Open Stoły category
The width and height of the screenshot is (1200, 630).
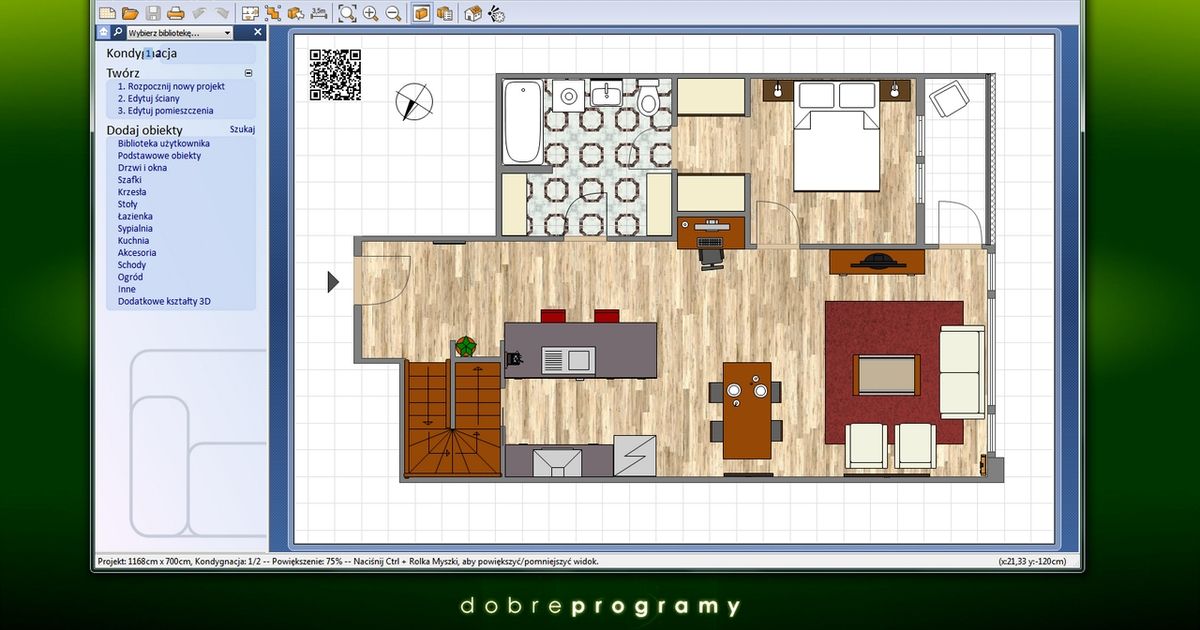tap(128, 204)
